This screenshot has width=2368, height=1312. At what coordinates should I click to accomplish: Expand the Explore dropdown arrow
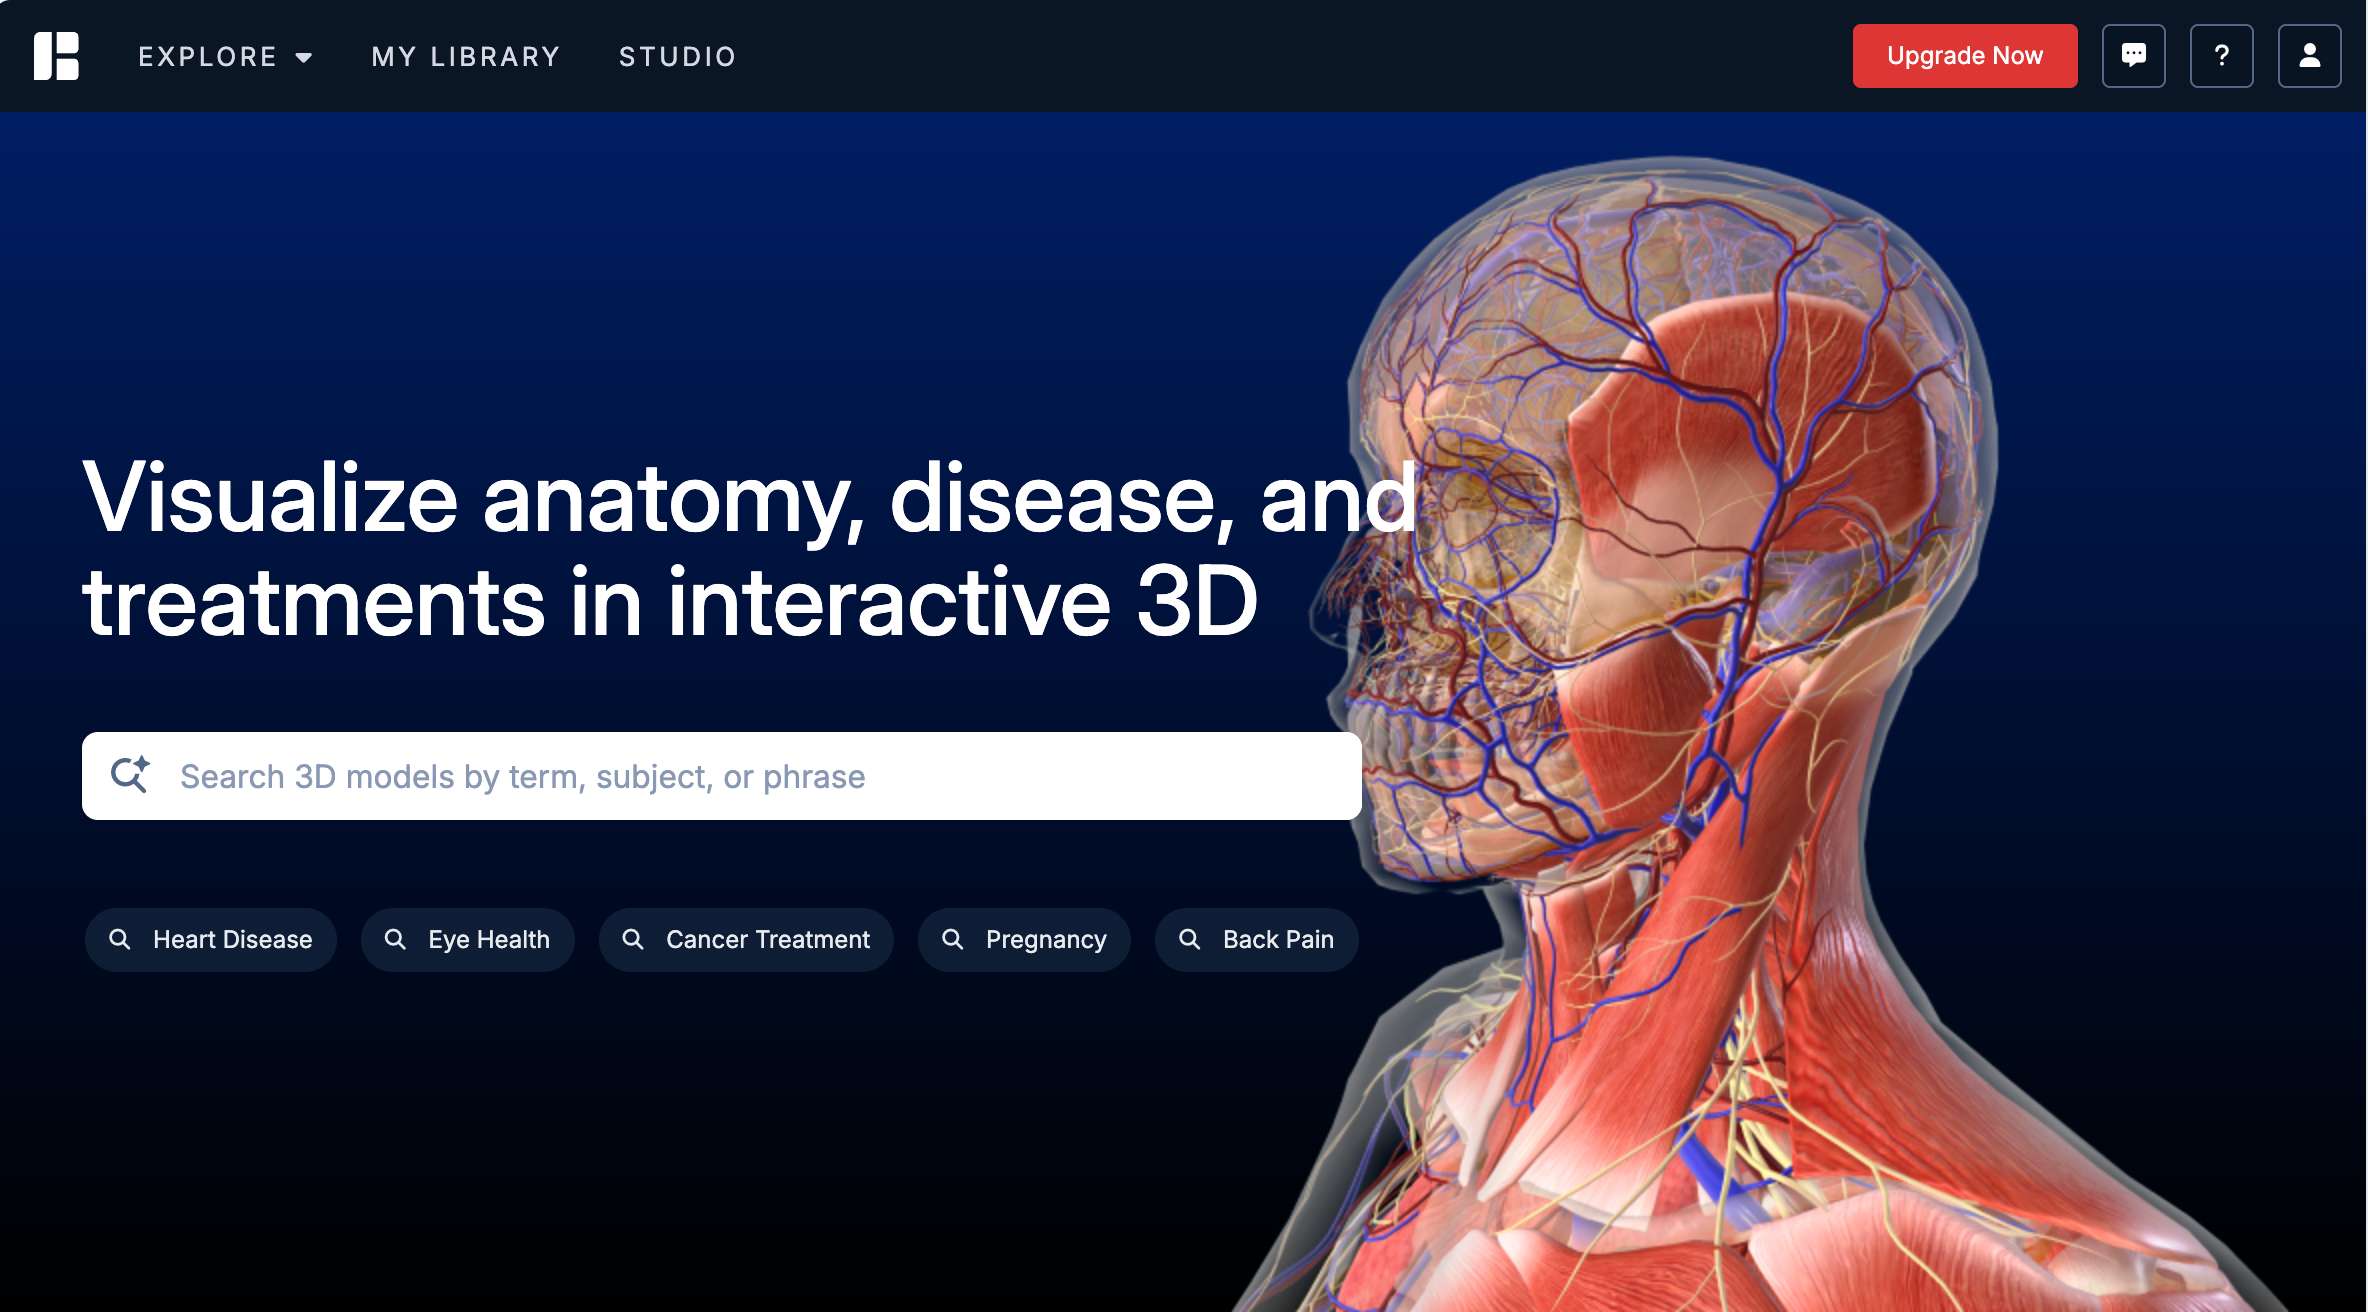[304, 58]
